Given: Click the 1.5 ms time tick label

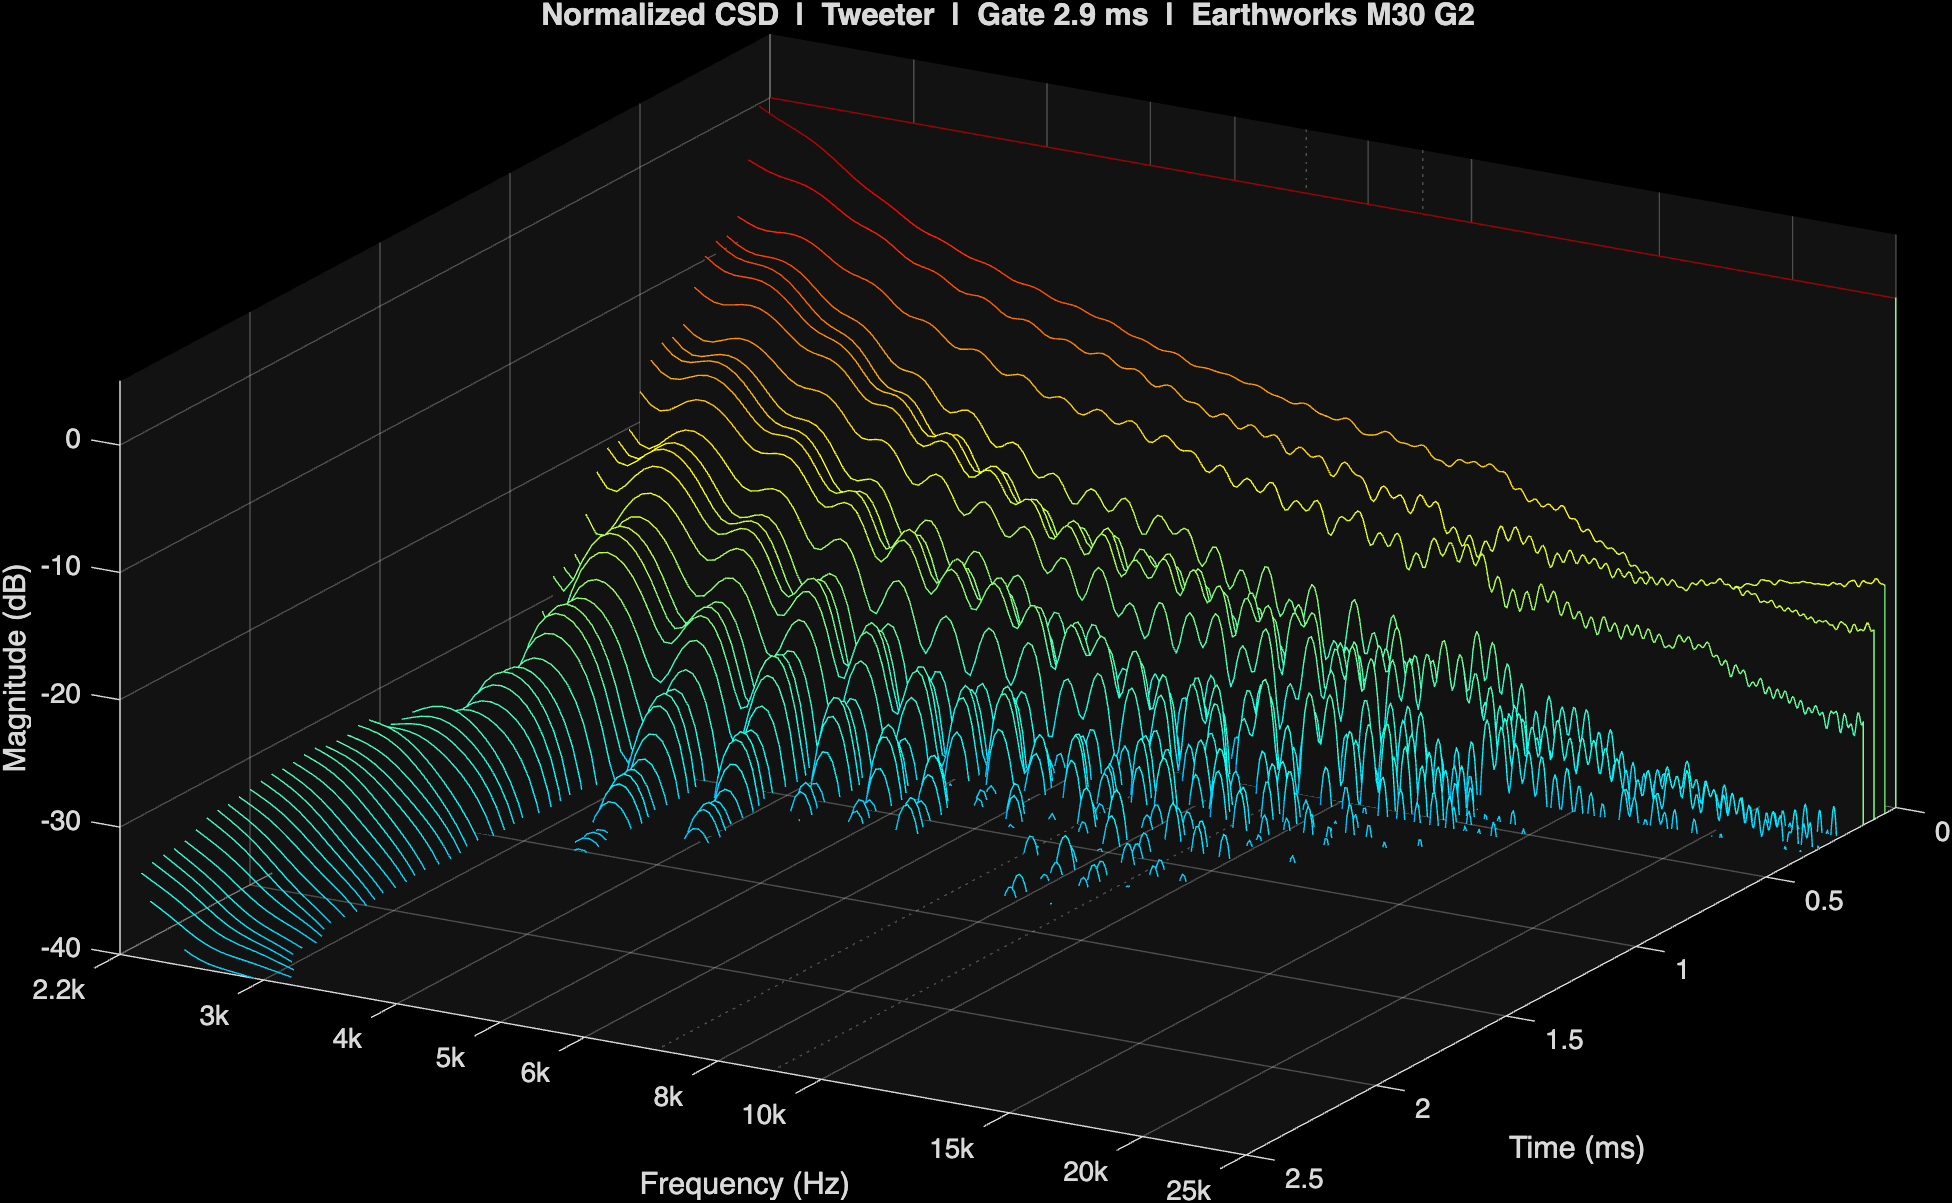Looking at the screenshot, I should coord(1565,1040).
